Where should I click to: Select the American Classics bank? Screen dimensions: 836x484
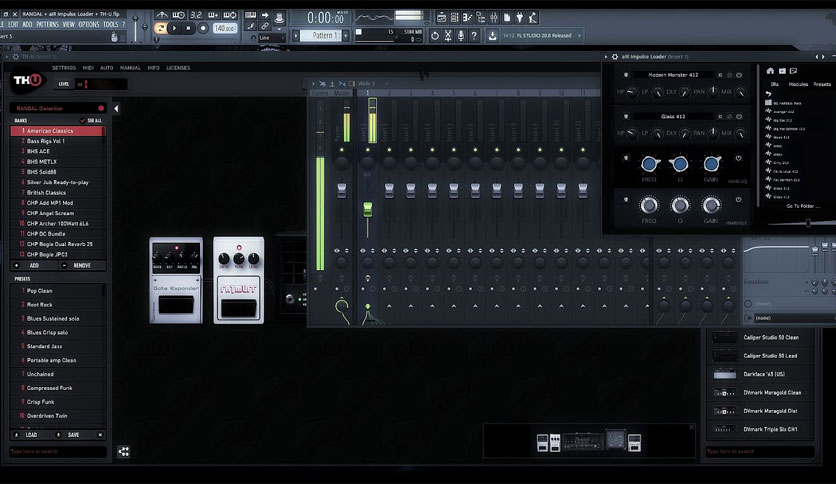tap(58, 131)
